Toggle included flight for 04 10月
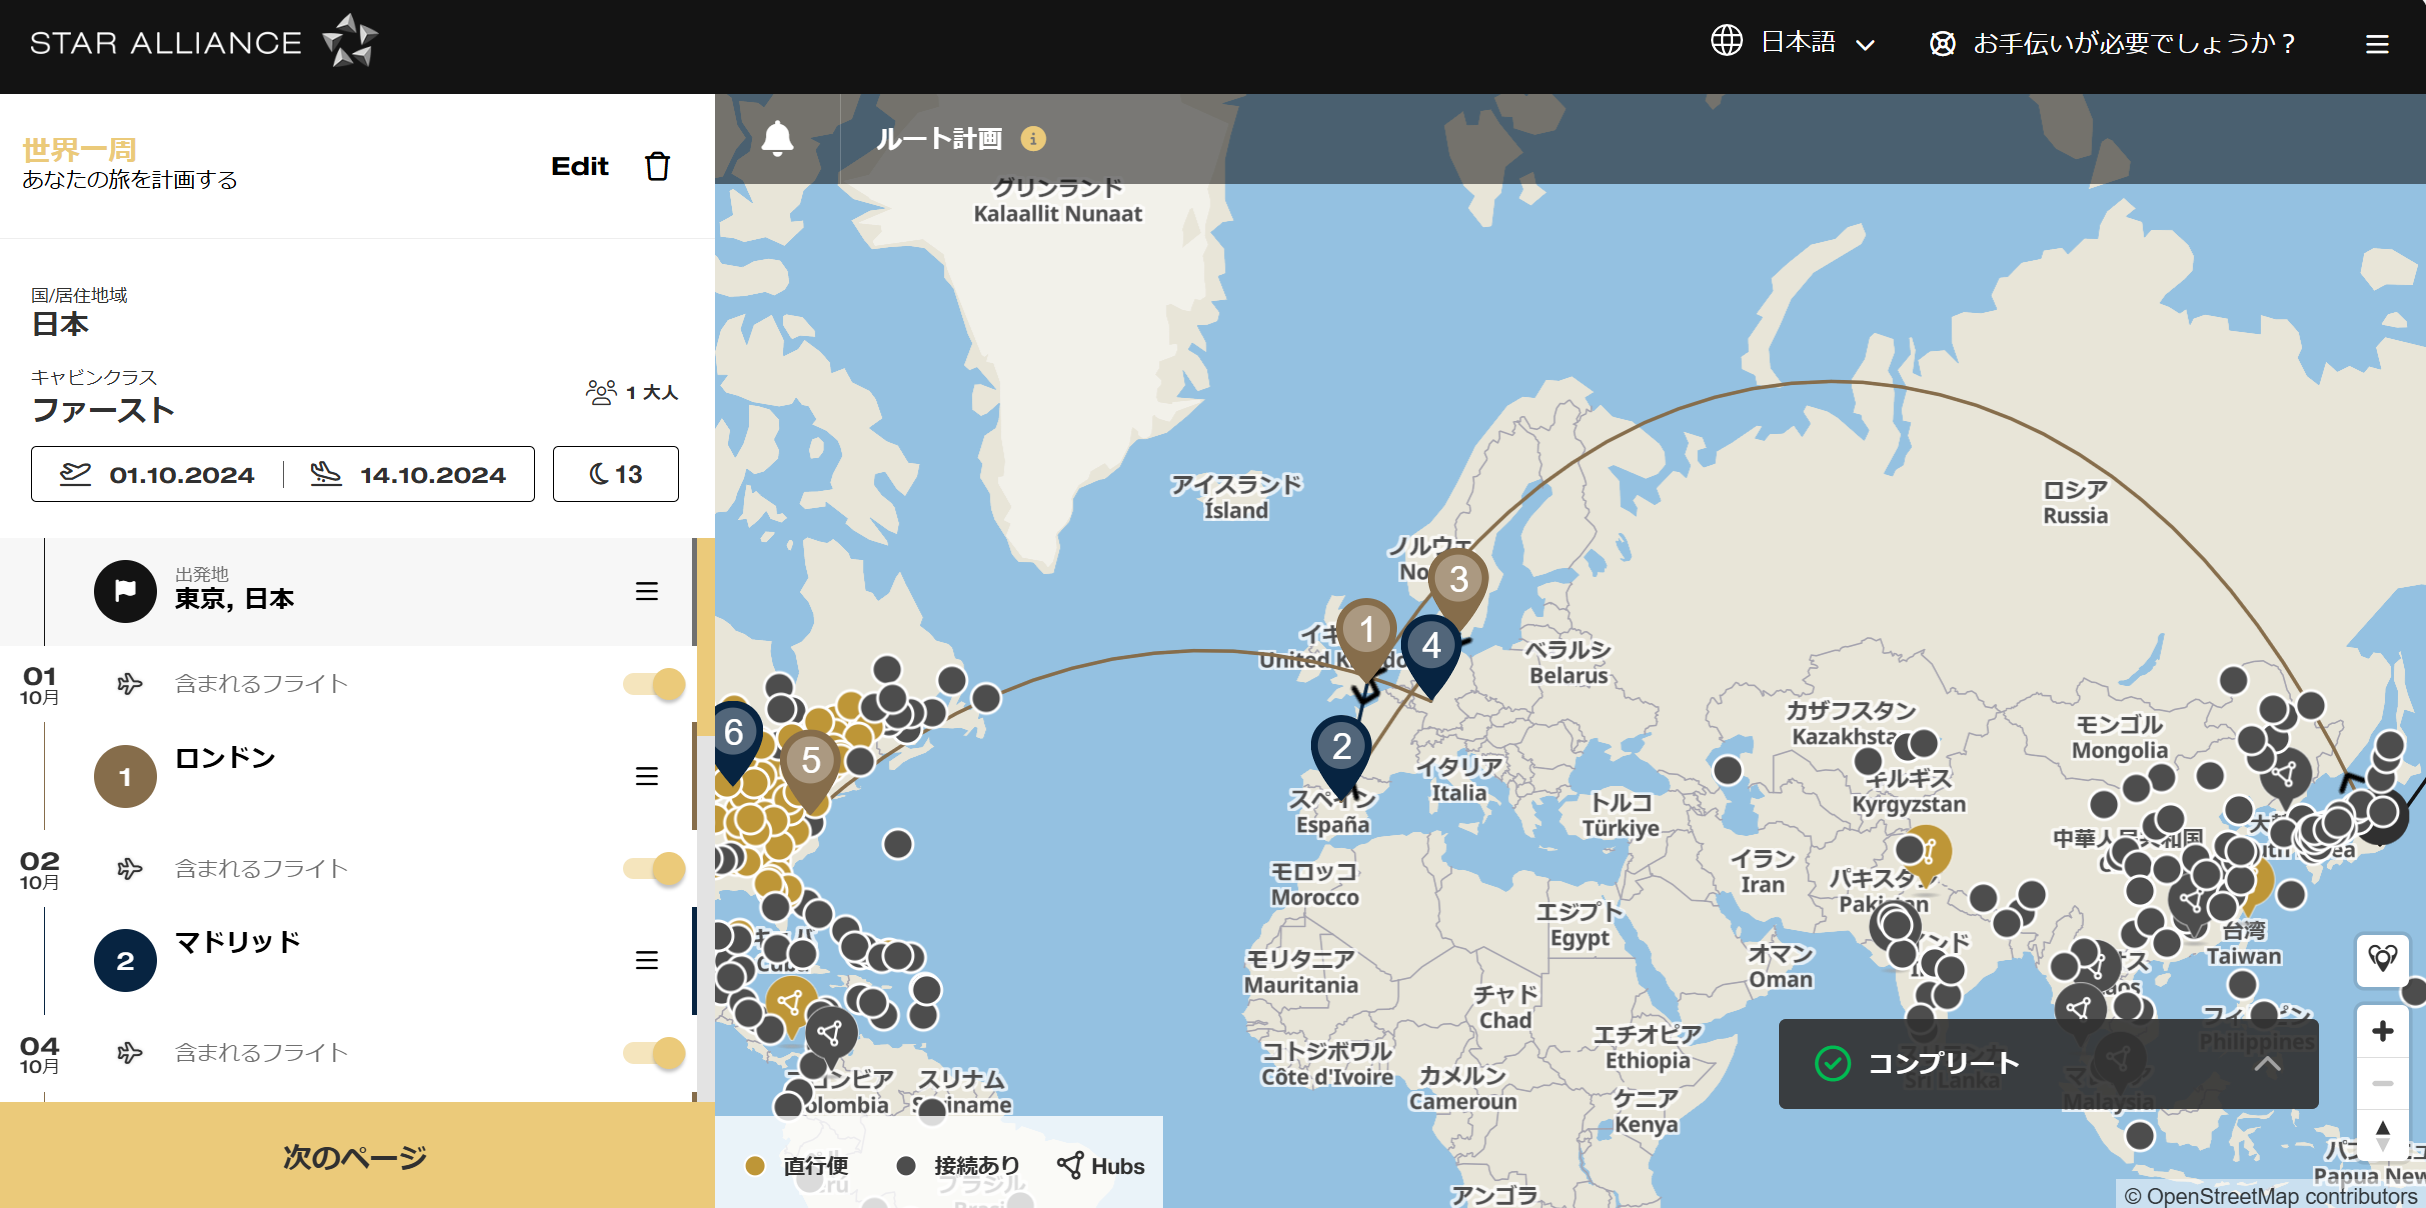The height and width of the screenshot is (1208, 2426). [654, 1052]
